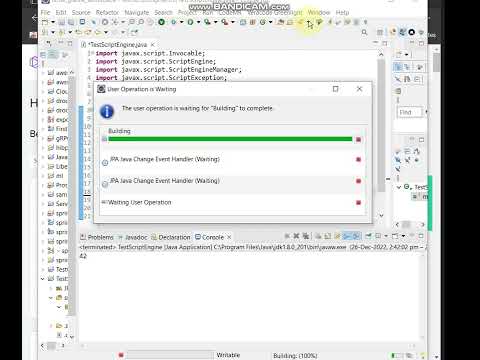Click the status bar progress bar
The image size is (480, 360).
pyautogui.click(x=170, y=355)
